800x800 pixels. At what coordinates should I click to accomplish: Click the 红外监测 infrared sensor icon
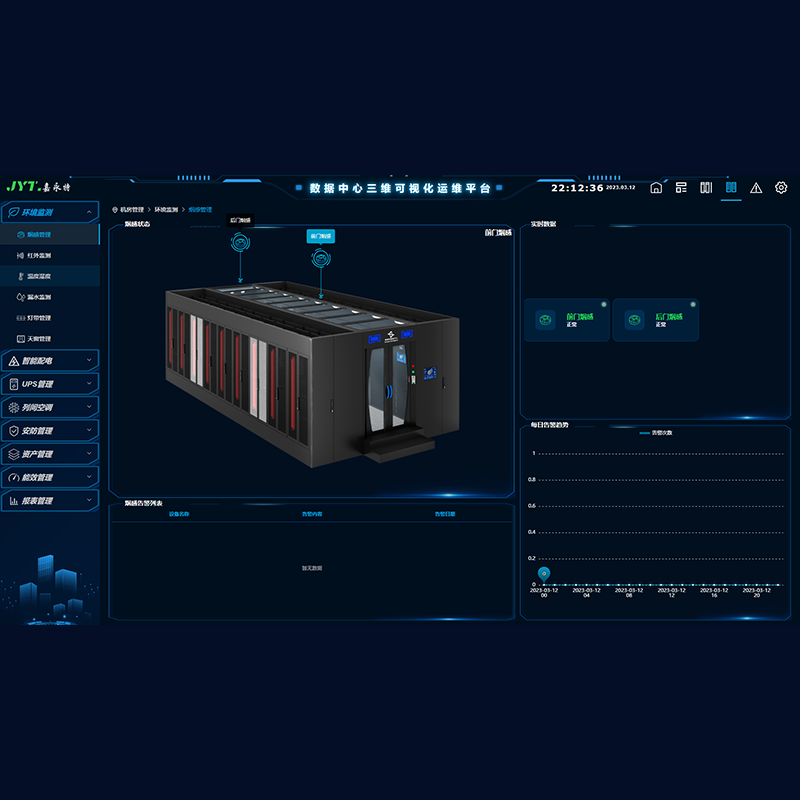20,256
